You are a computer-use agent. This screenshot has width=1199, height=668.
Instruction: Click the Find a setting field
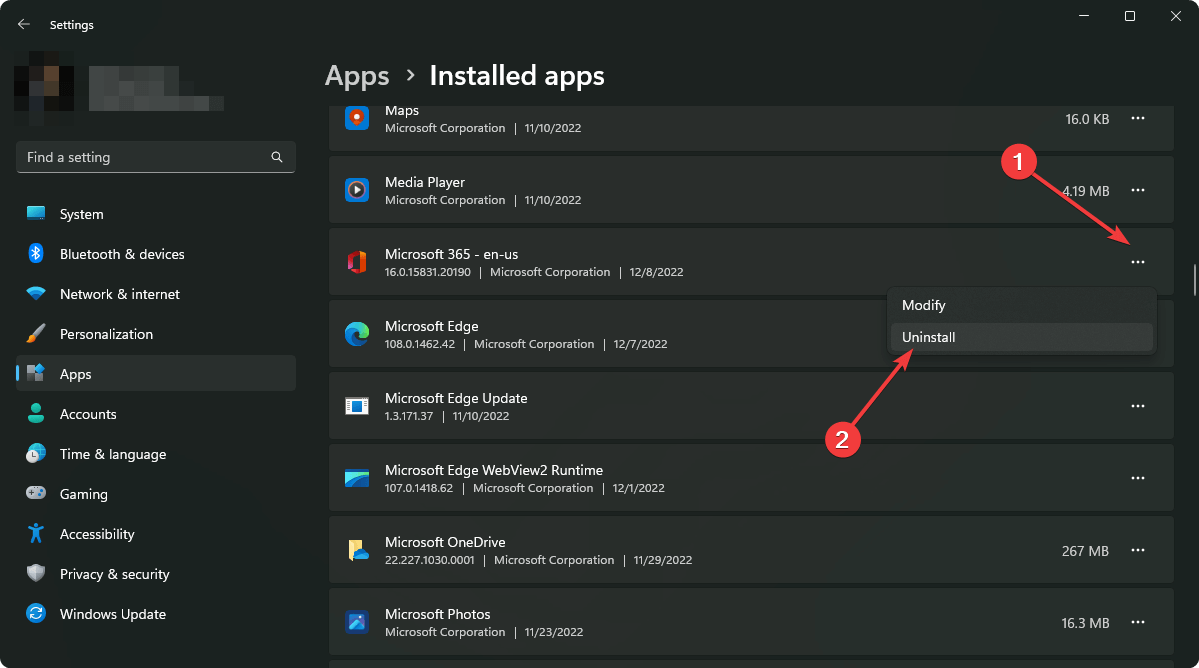click(156, 157)
